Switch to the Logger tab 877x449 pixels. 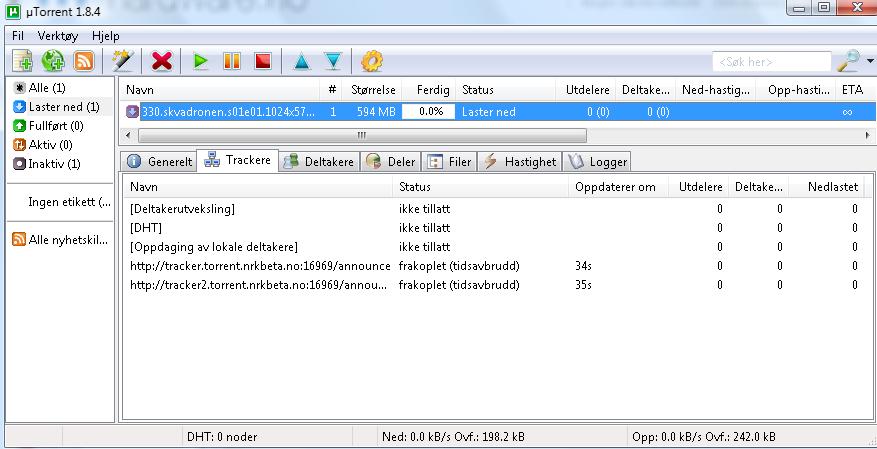pos(597,162)
